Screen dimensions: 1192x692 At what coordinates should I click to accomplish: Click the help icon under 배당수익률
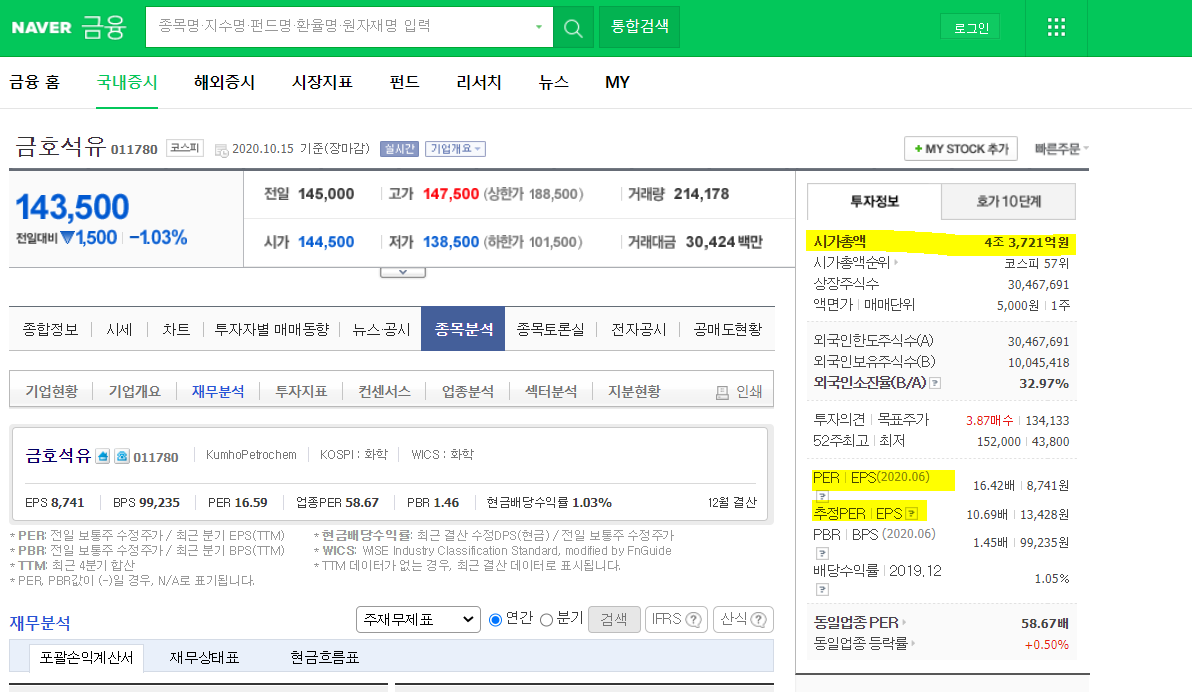(822, 589)
